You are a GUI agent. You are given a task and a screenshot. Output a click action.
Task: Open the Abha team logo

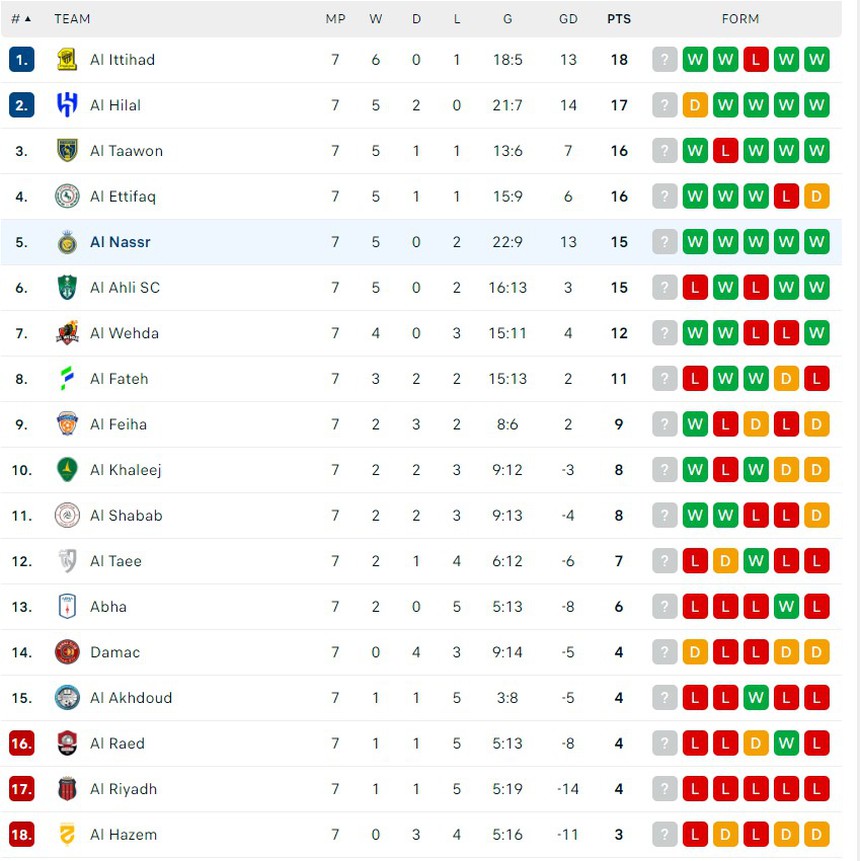pyautogui.click(x=67, y=607)
